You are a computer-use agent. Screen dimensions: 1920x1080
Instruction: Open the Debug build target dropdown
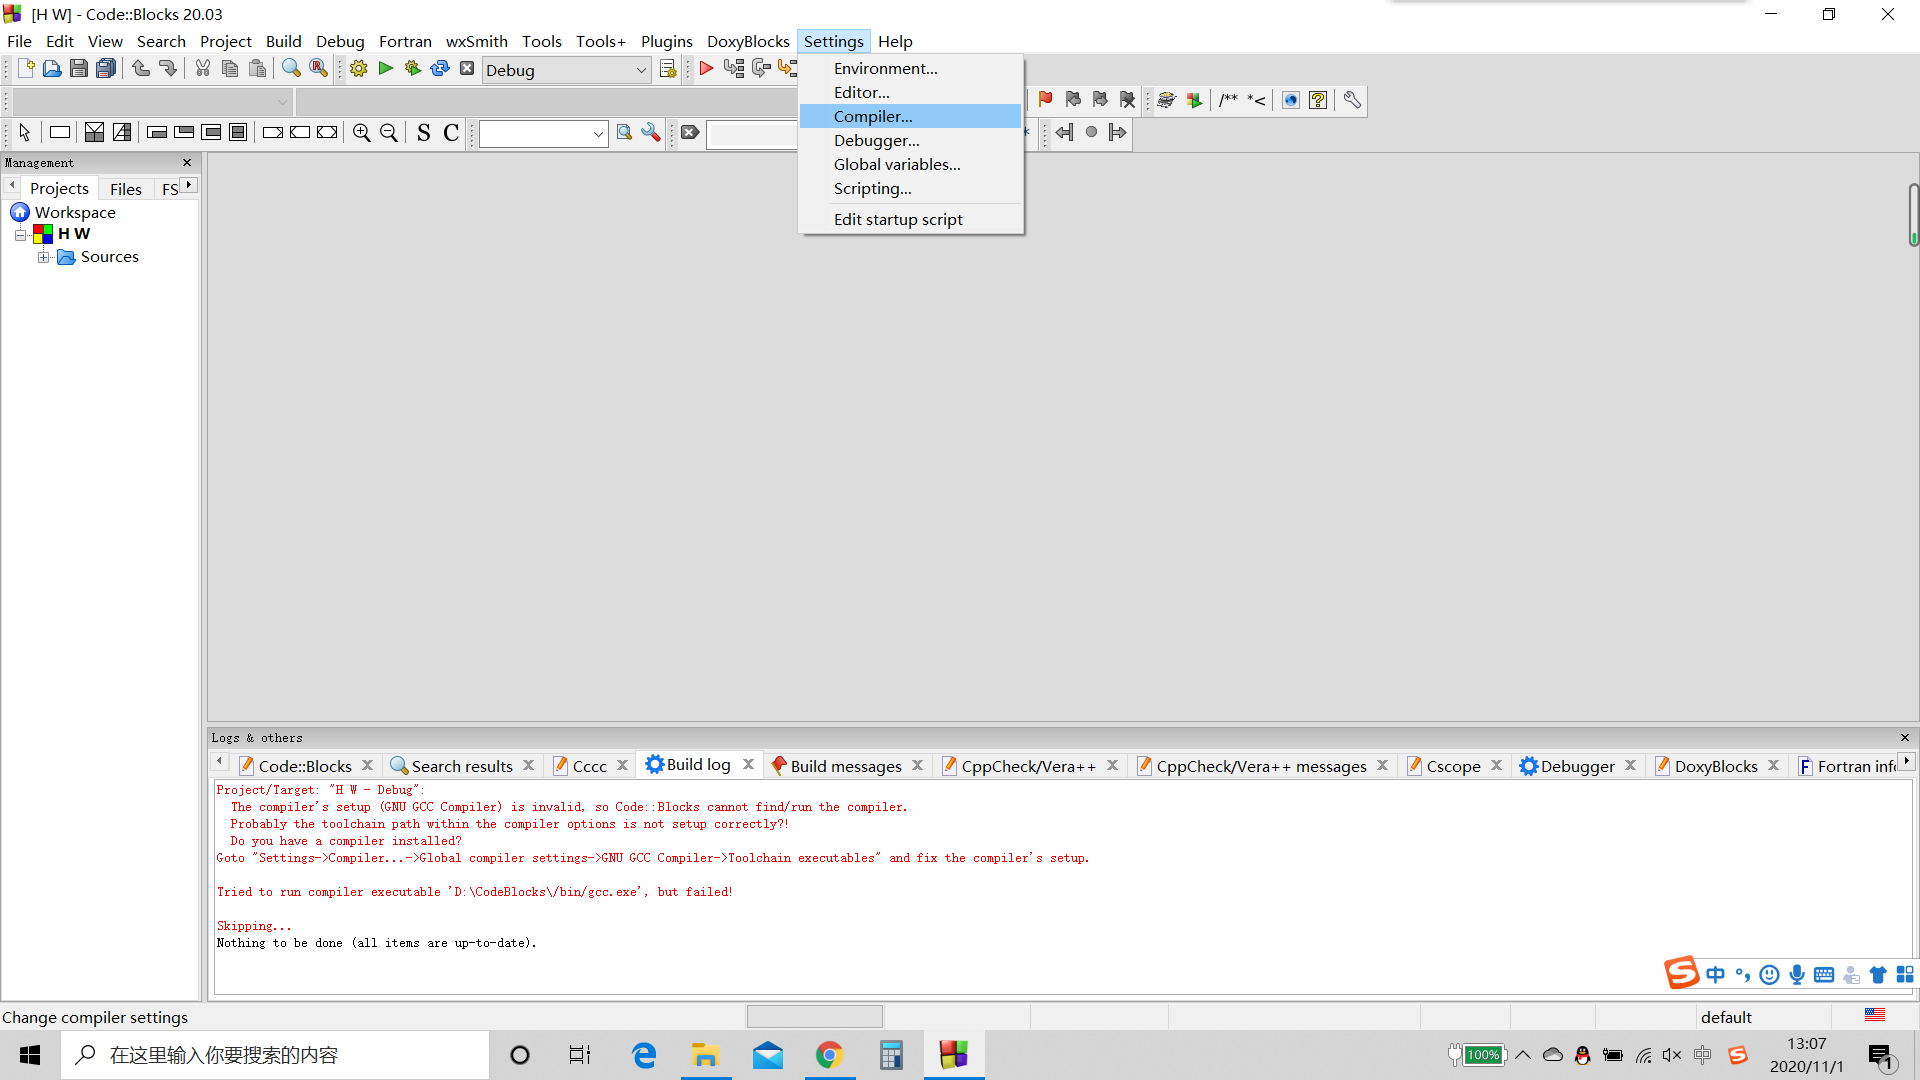(x=567, y=70)
